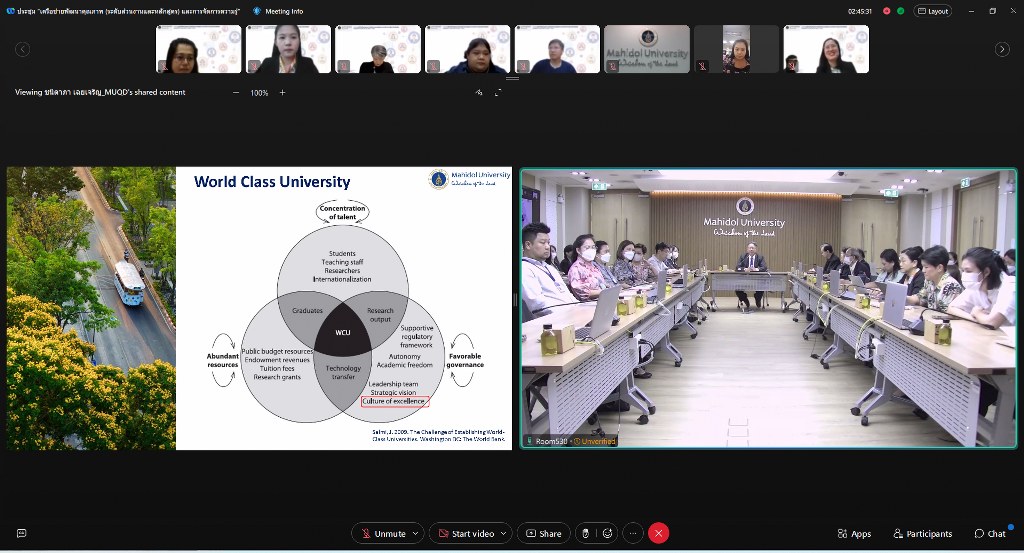Show previous participants with left arrow

22,49
